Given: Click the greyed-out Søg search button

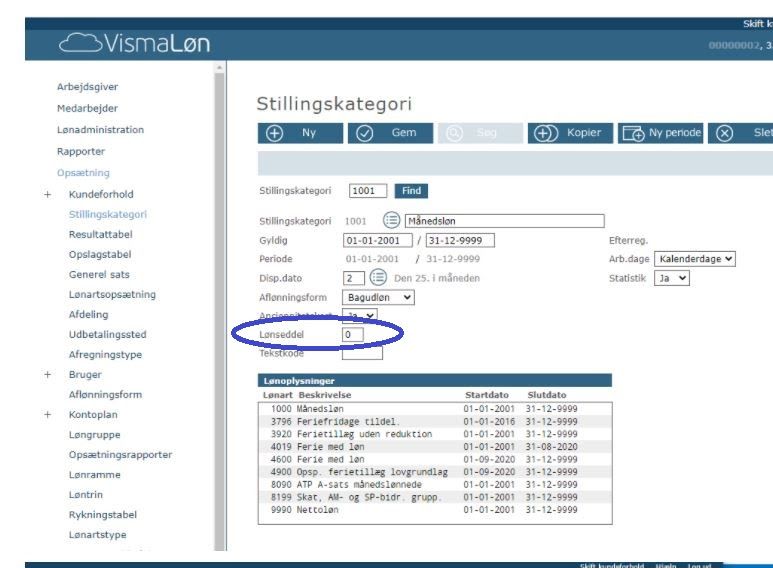Looking at the screenshot, I should point(480,133).
